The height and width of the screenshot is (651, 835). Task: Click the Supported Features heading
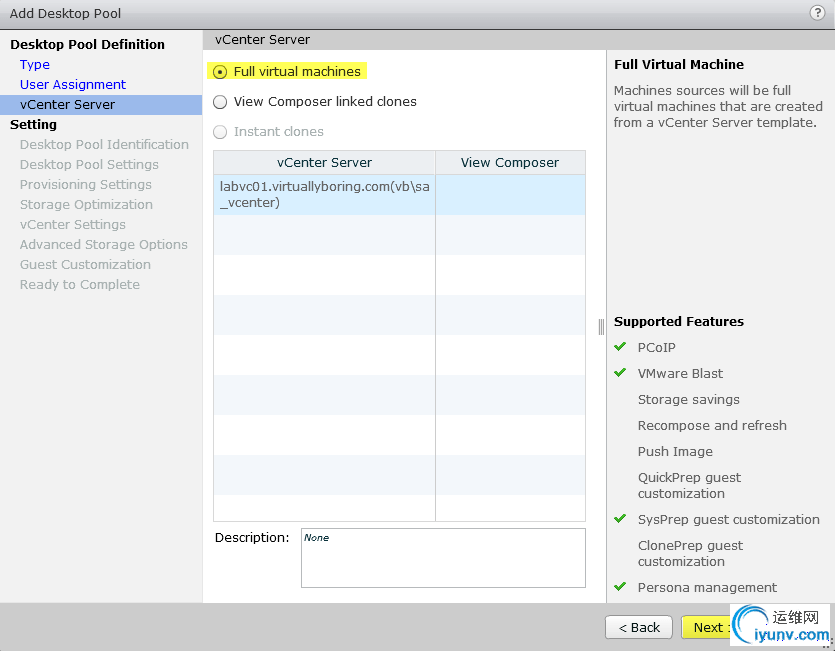pos(679,322)
